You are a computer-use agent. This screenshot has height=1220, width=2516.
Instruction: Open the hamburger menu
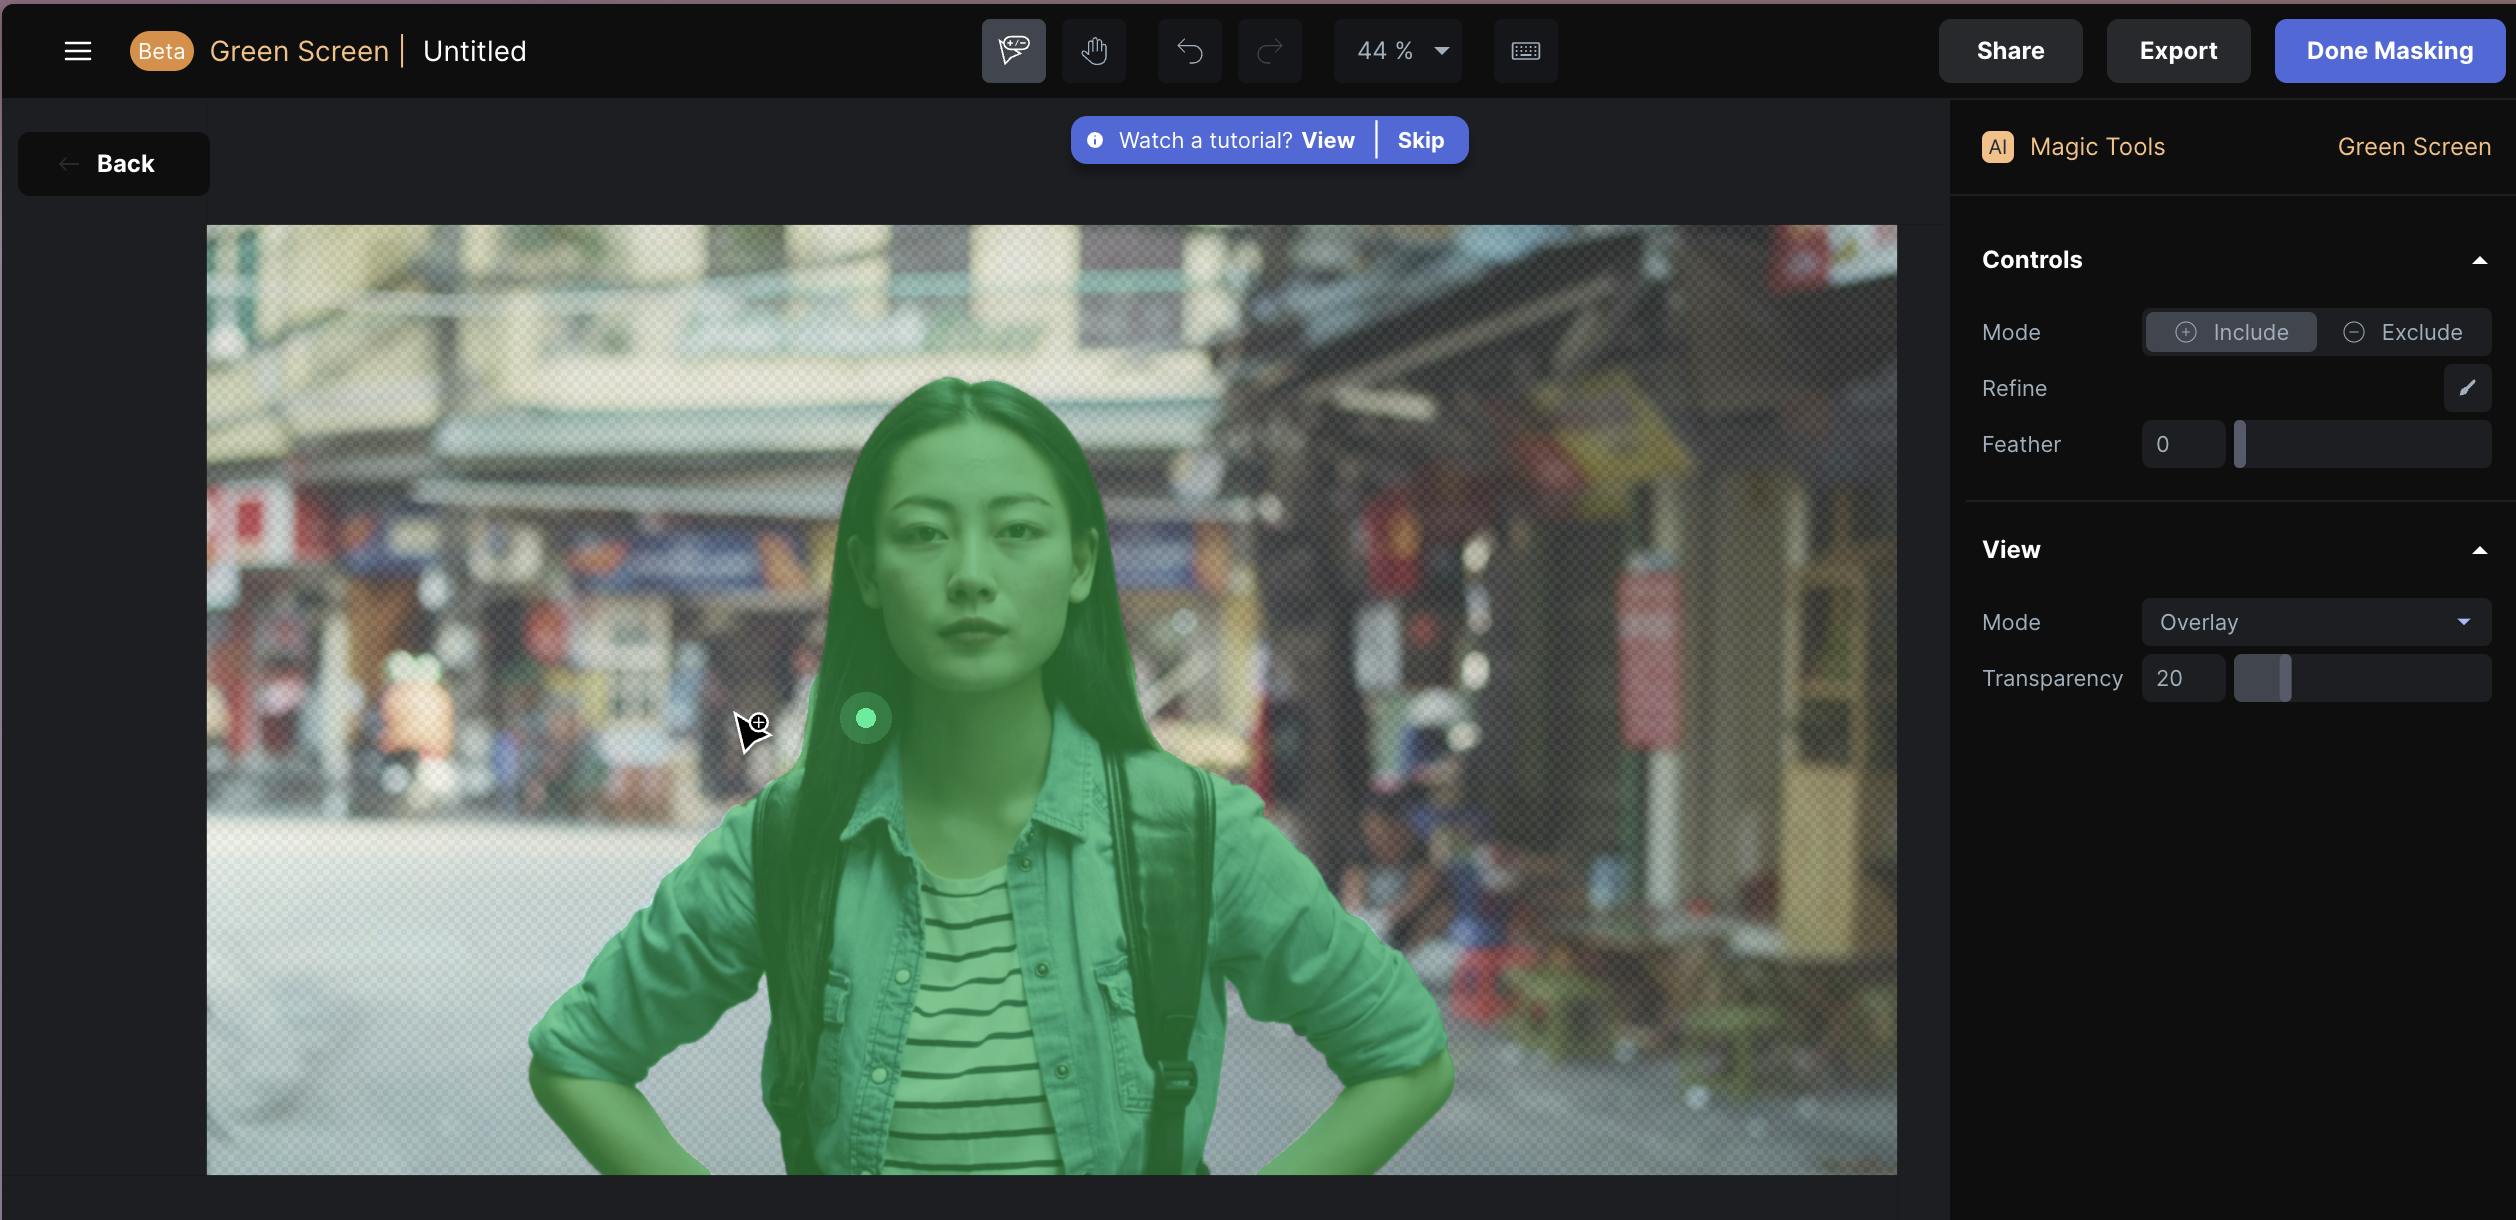pos(77,51)
